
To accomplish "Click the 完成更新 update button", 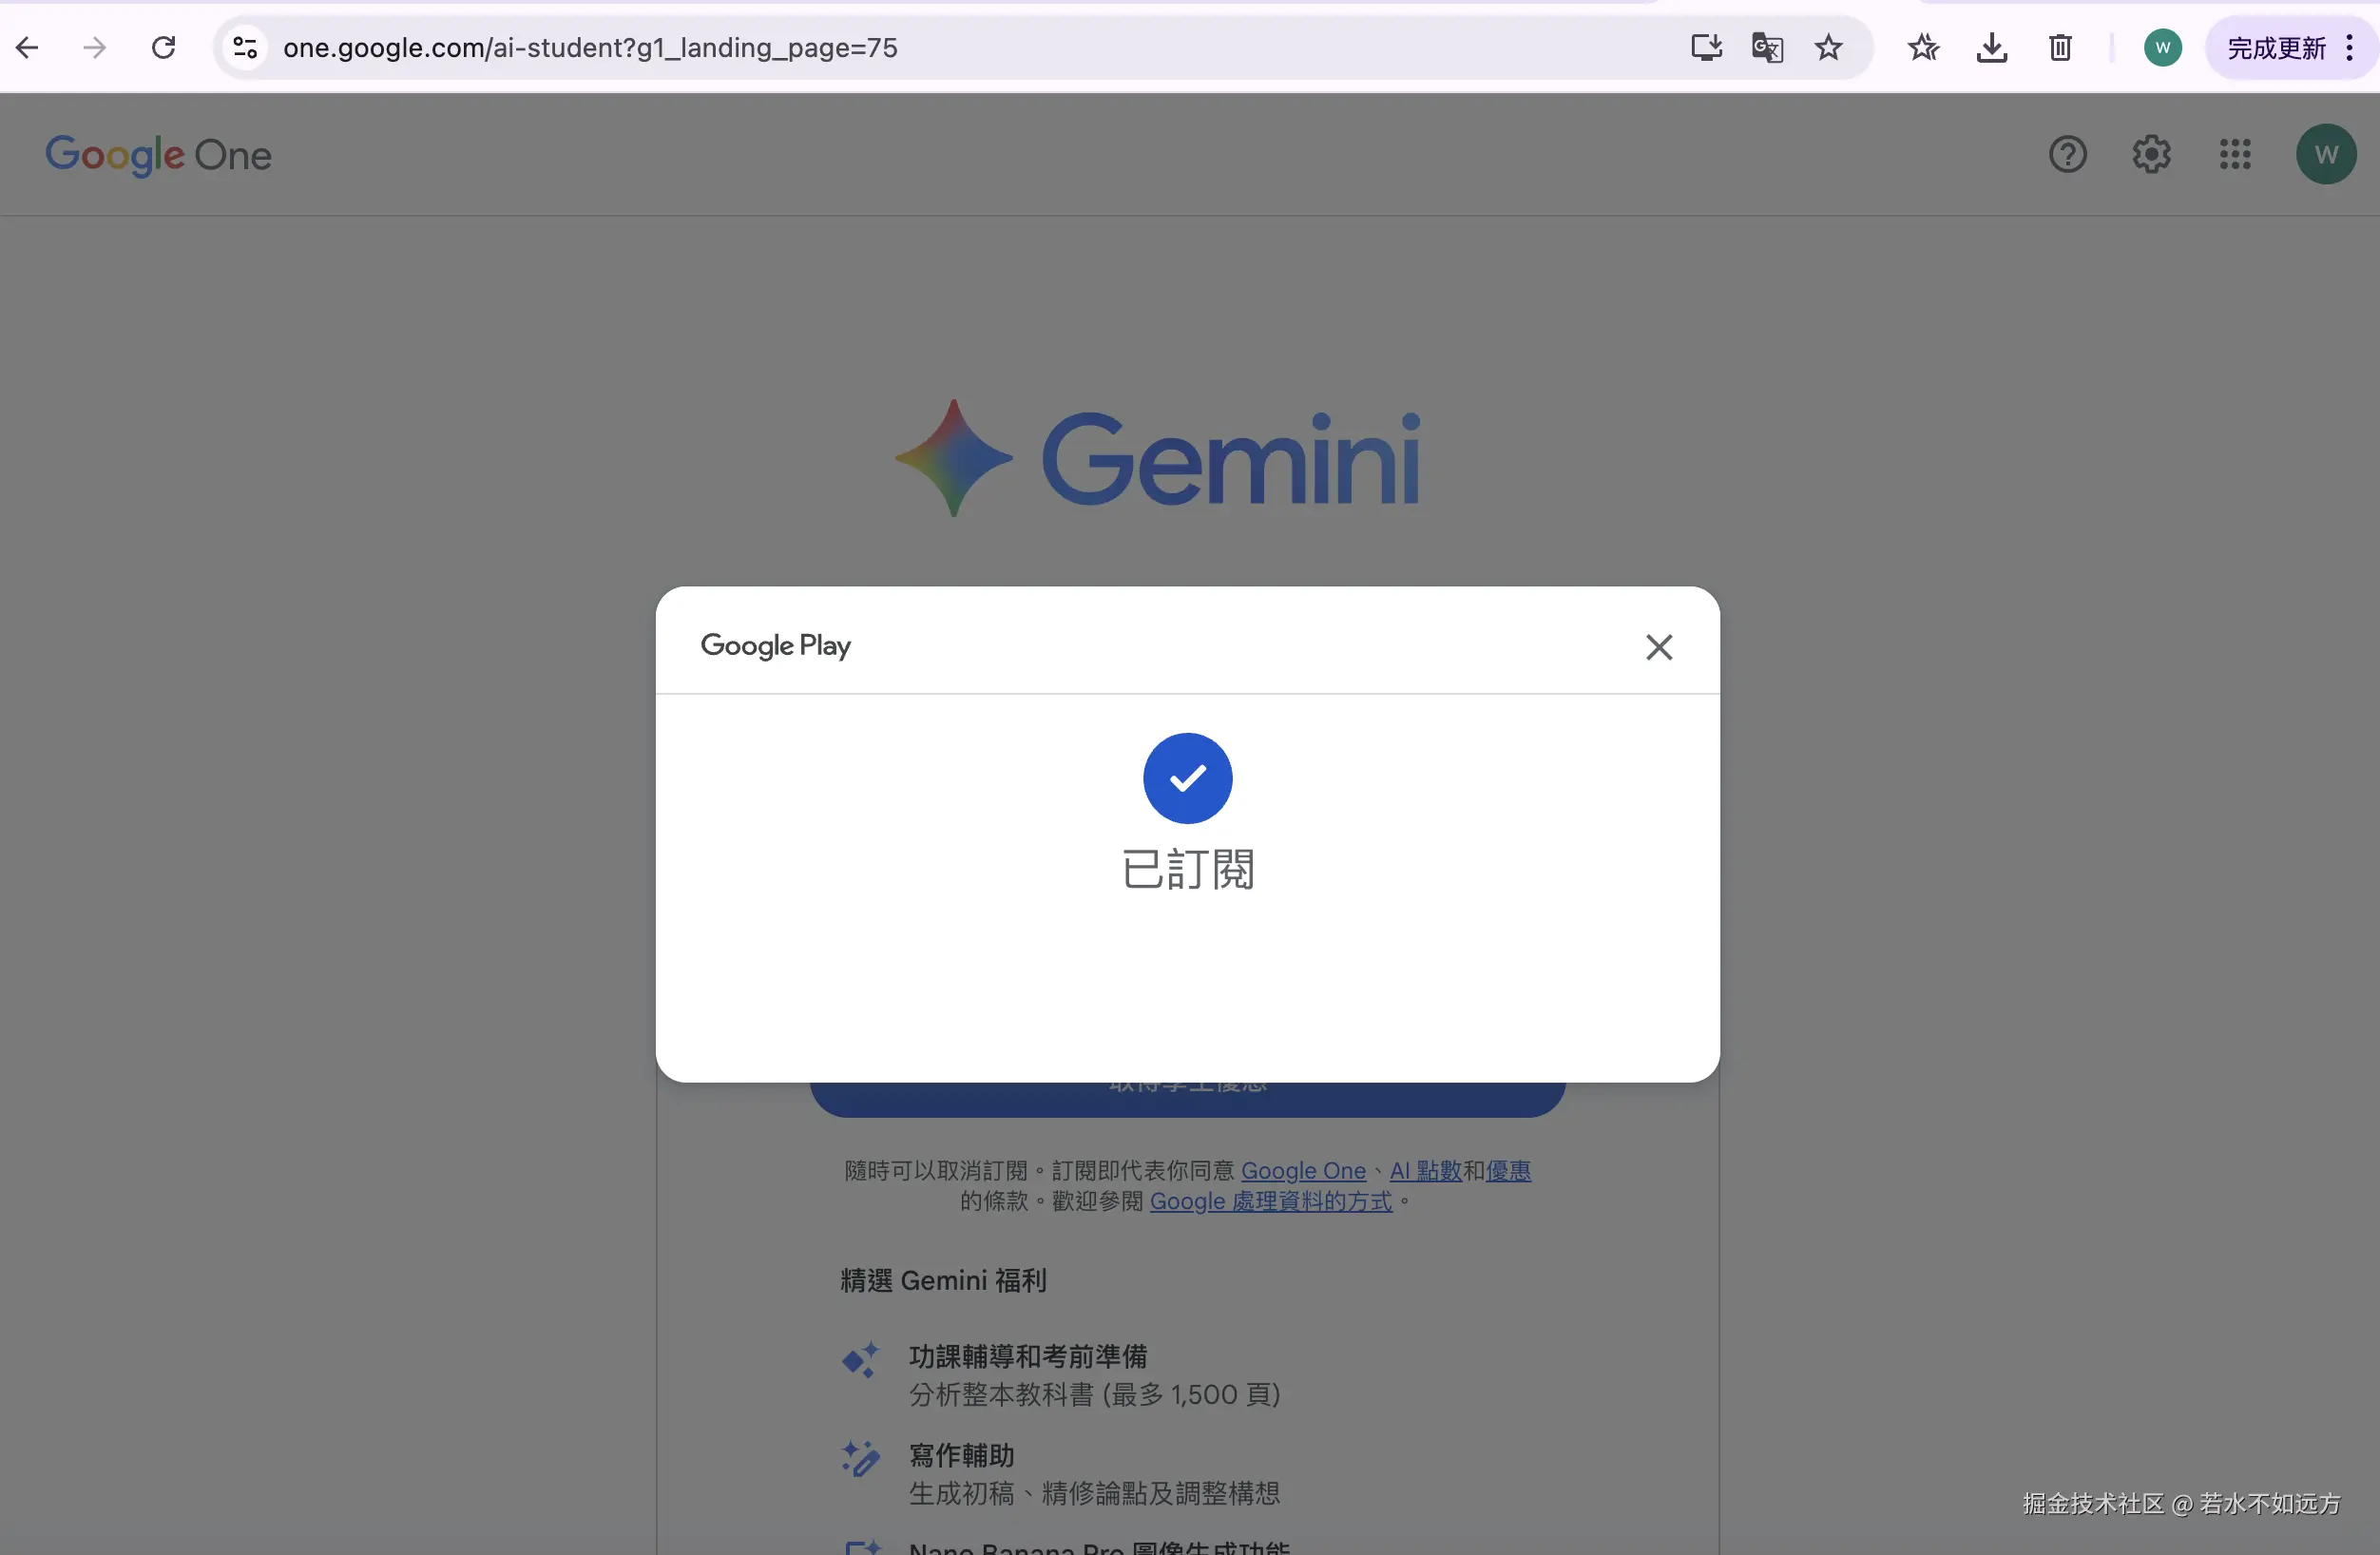I will point(2276,47).
